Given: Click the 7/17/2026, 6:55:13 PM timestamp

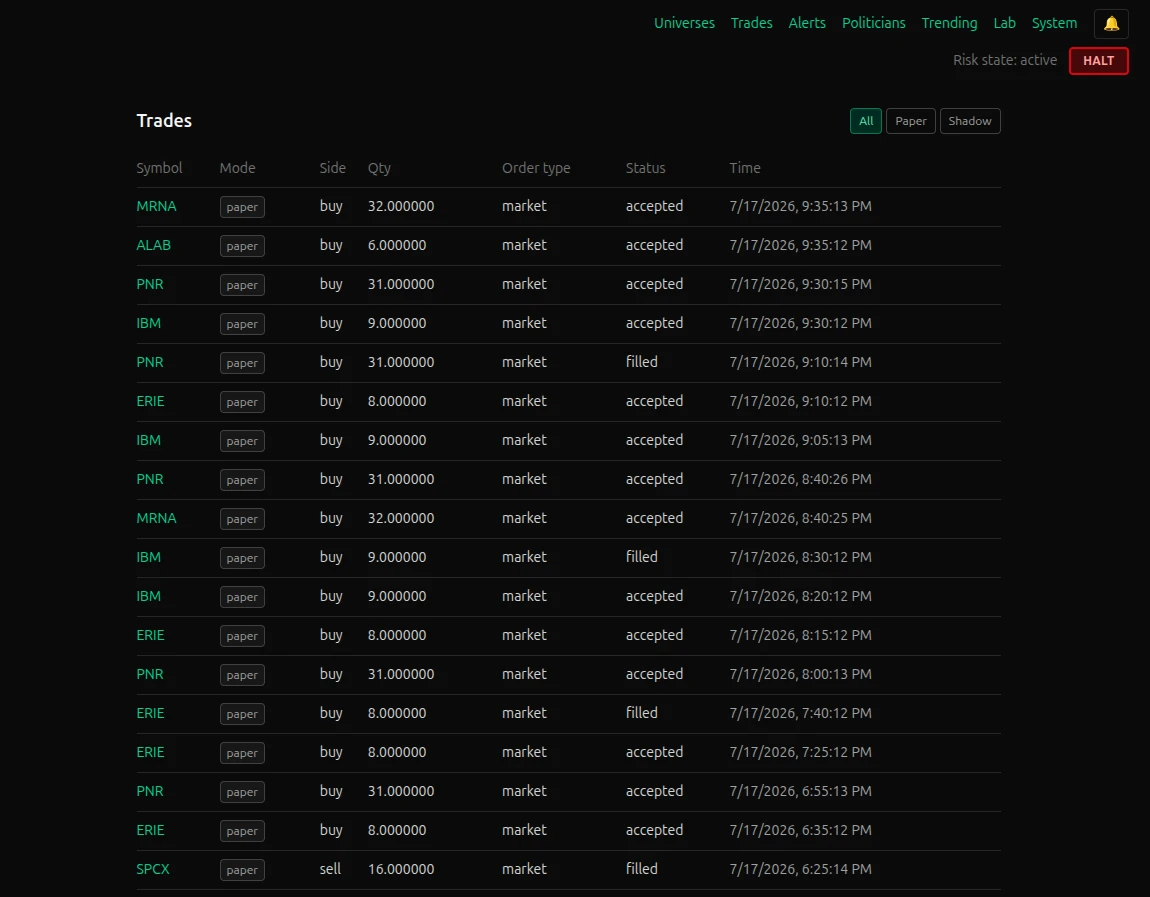Looking at the screenshot, I should [800, 791].
